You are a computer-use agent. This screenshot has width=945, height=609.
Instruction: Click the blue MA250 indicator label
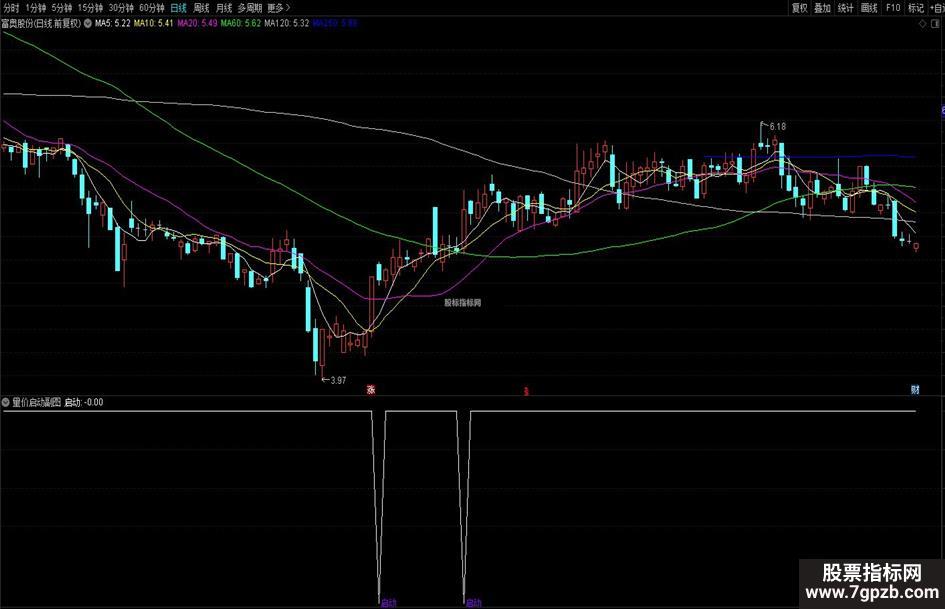[x=335, y=24]
